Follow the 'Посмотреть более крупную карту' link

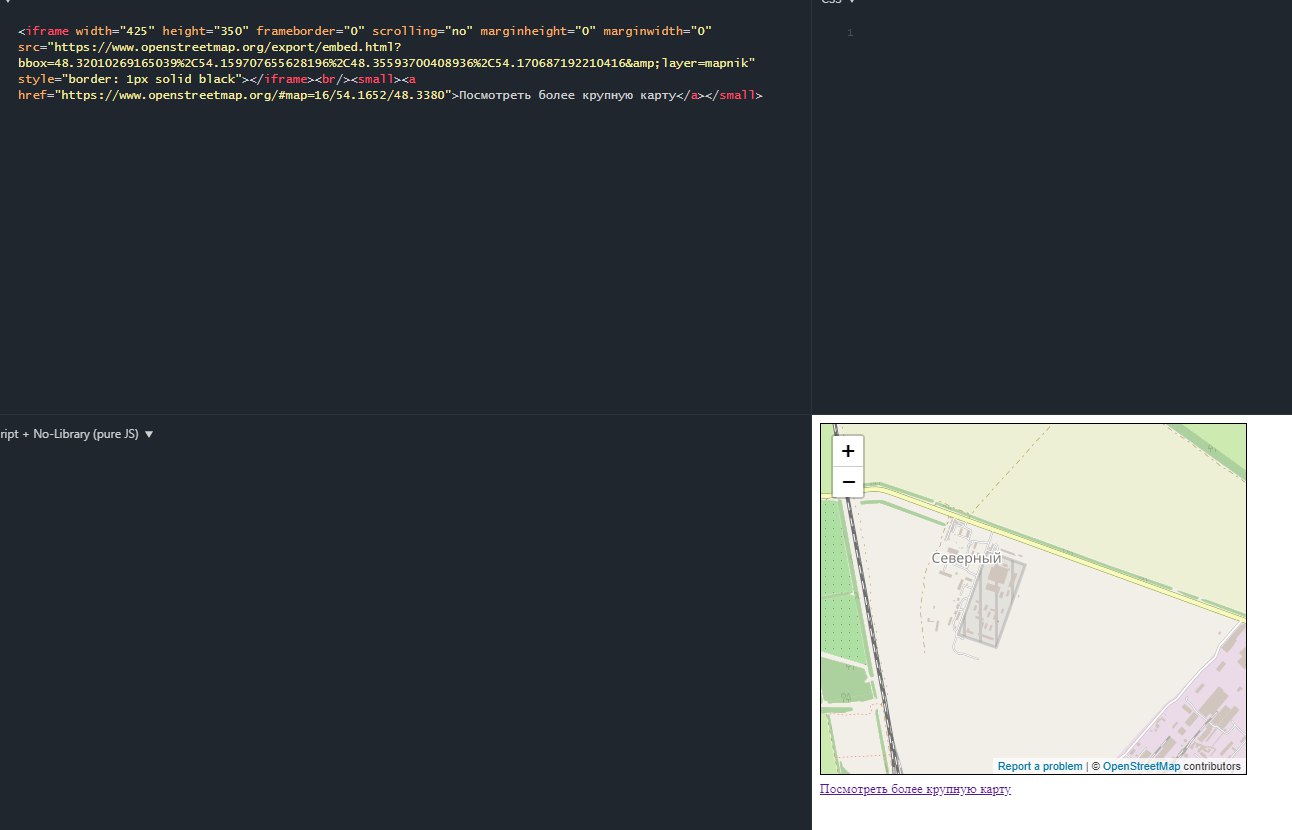click(x=915, y=789)
